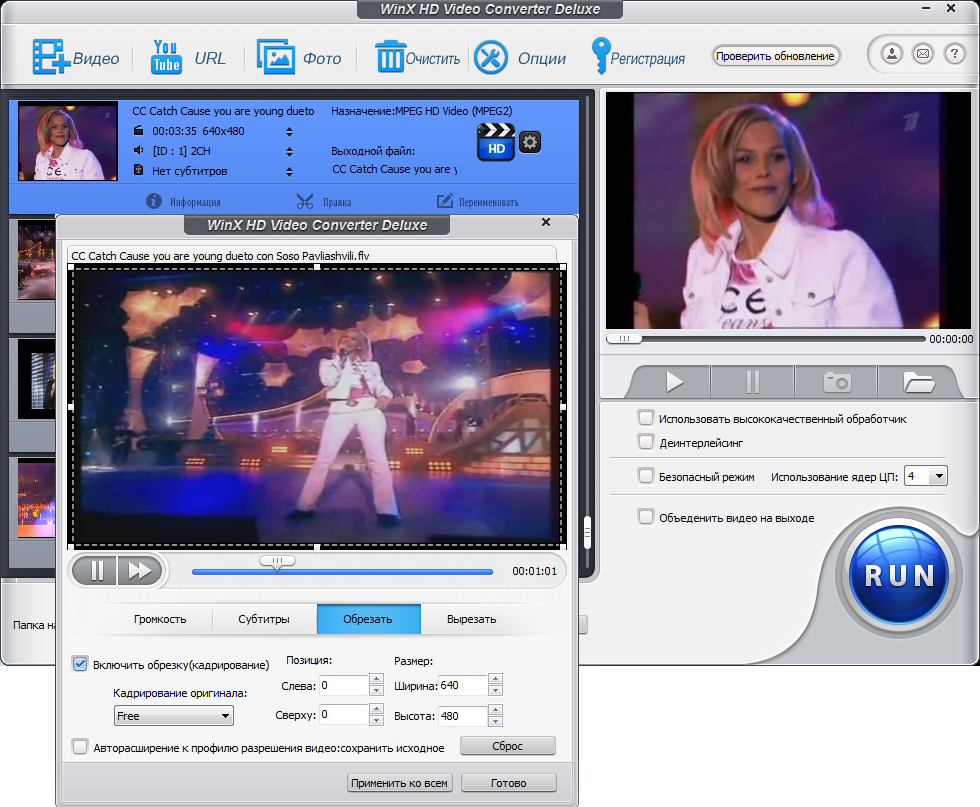Open output settings gear icon
This screenshot has width=980, height=807.
[530, 142]
